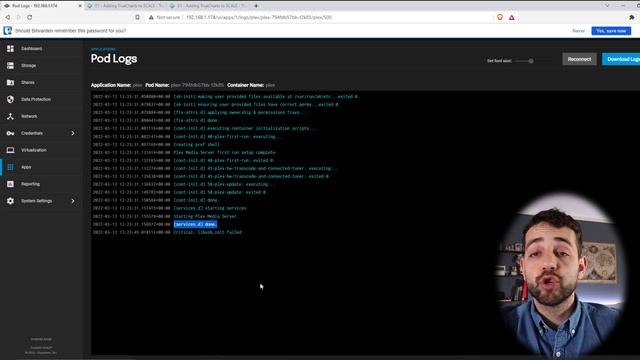Open the Network sidebar icon
This screenshot has height=360, width=640.
(10, 116)
